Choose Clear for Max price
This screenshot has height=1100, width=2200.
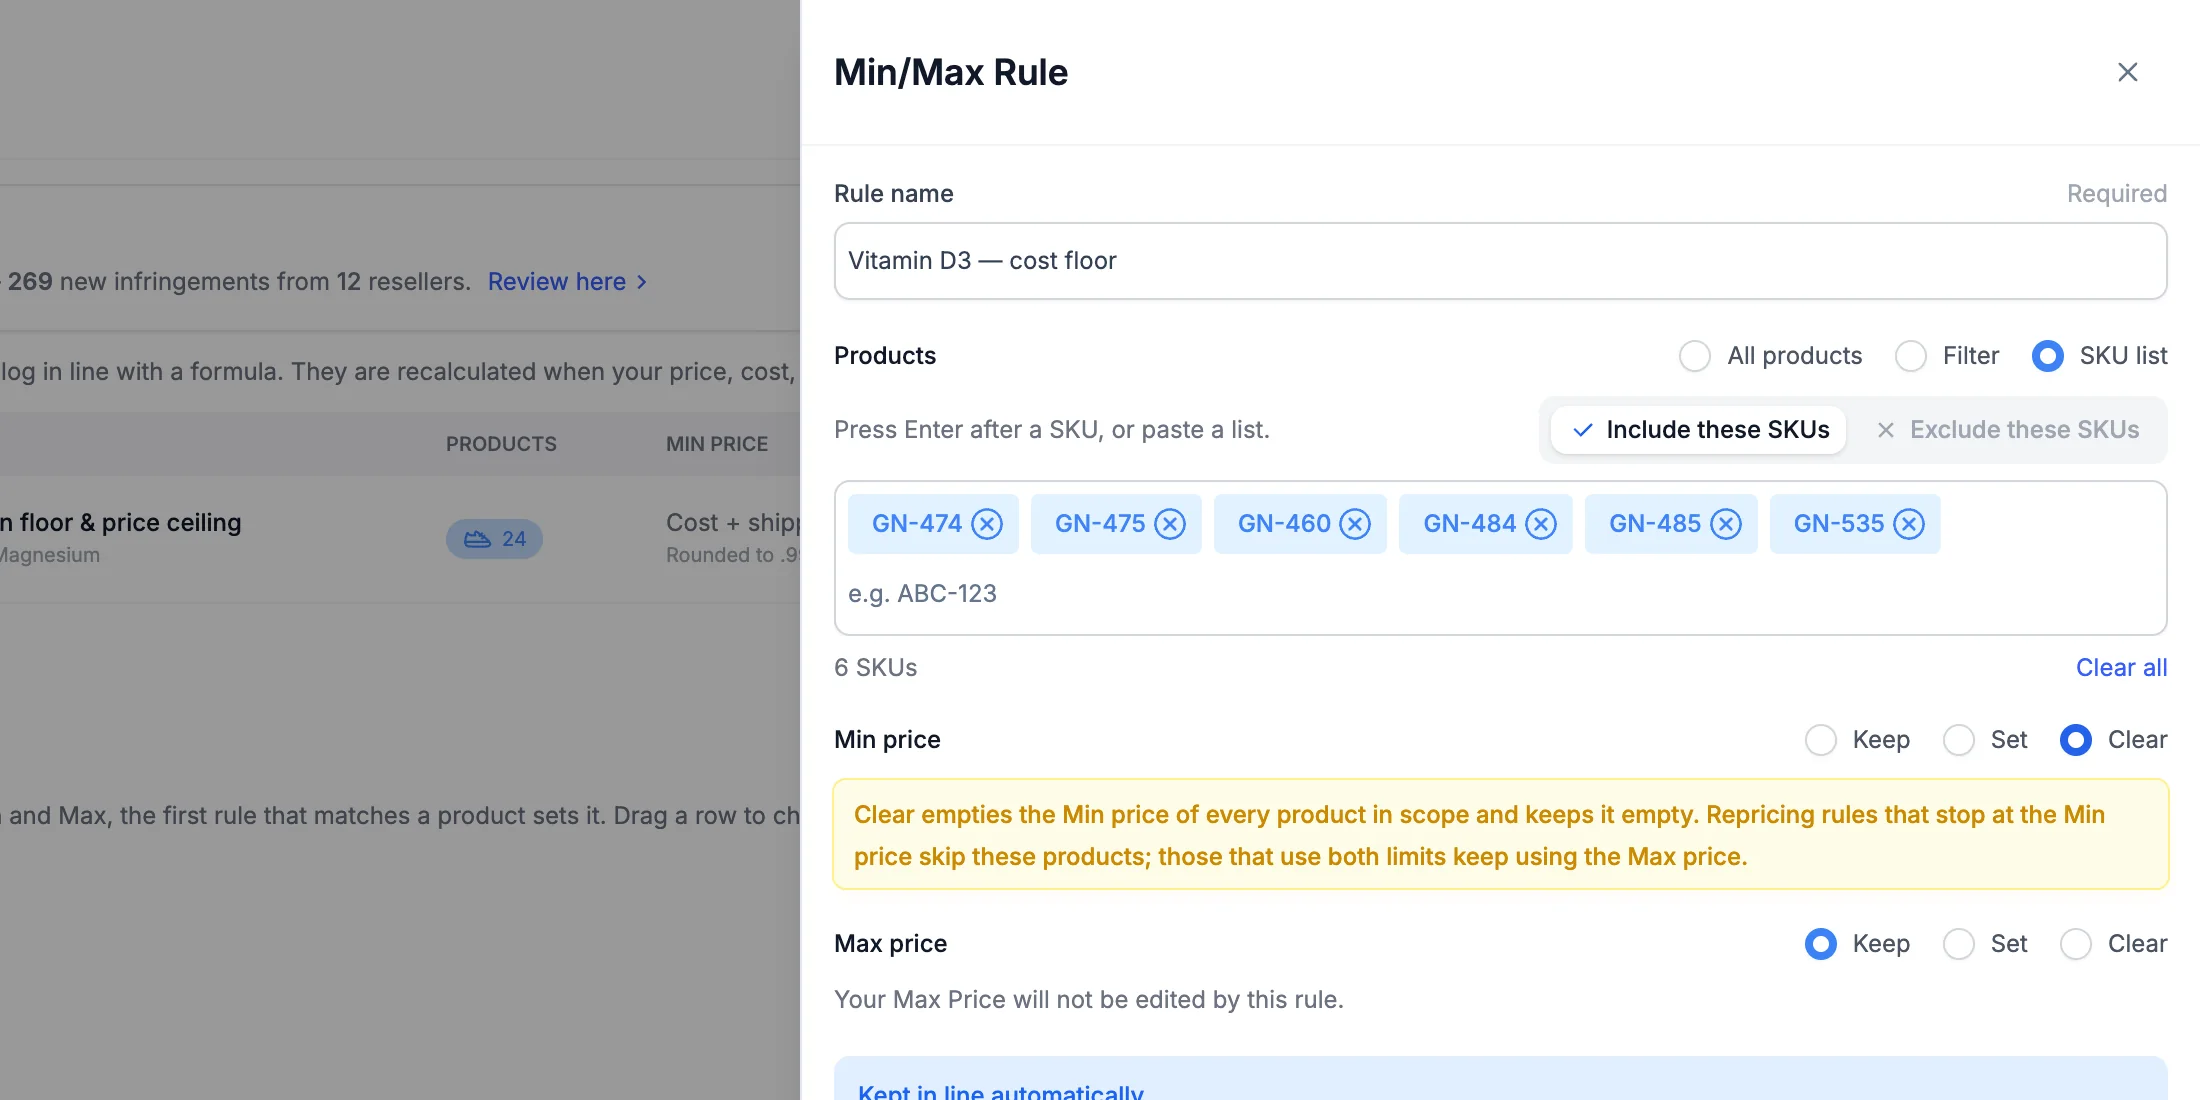(2076, 944)
